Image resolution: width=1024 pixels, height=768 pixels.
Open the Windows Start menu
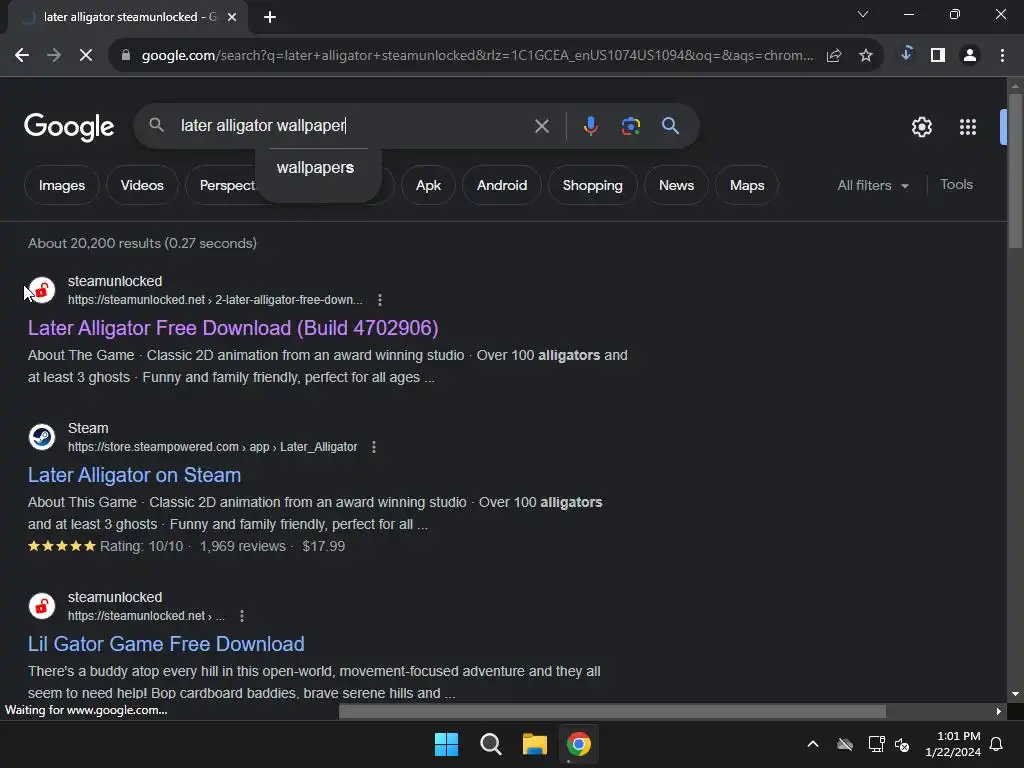click(447, 744)
